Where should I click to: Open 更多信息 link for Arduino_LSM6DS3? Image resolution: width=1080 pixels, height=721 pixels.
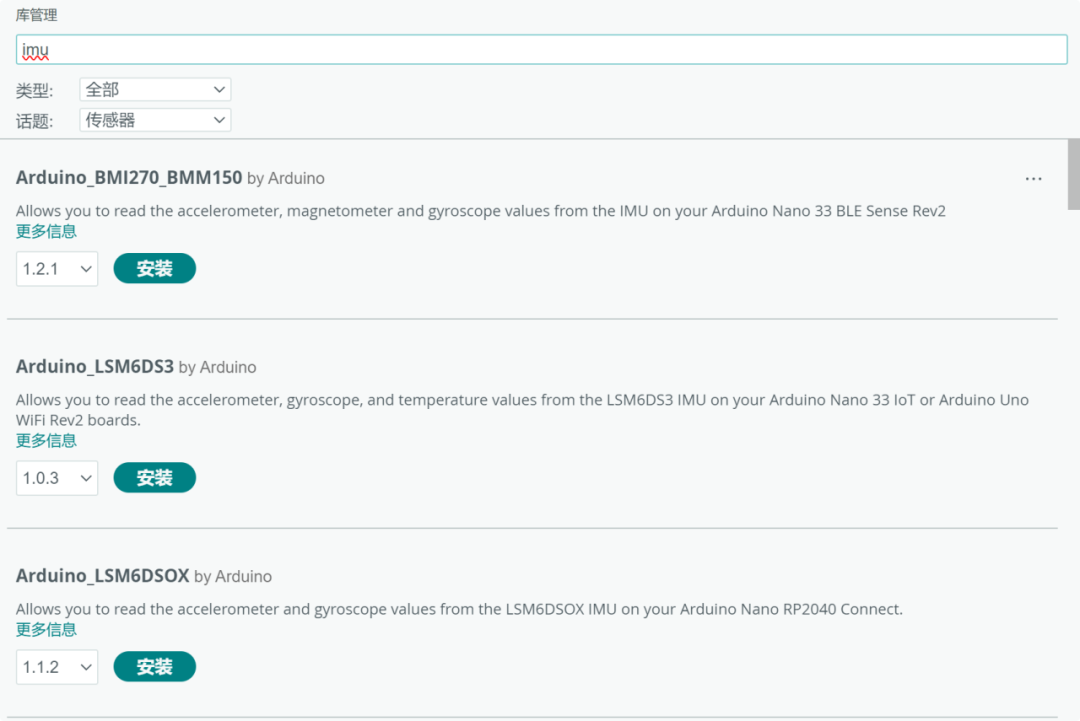46,440
